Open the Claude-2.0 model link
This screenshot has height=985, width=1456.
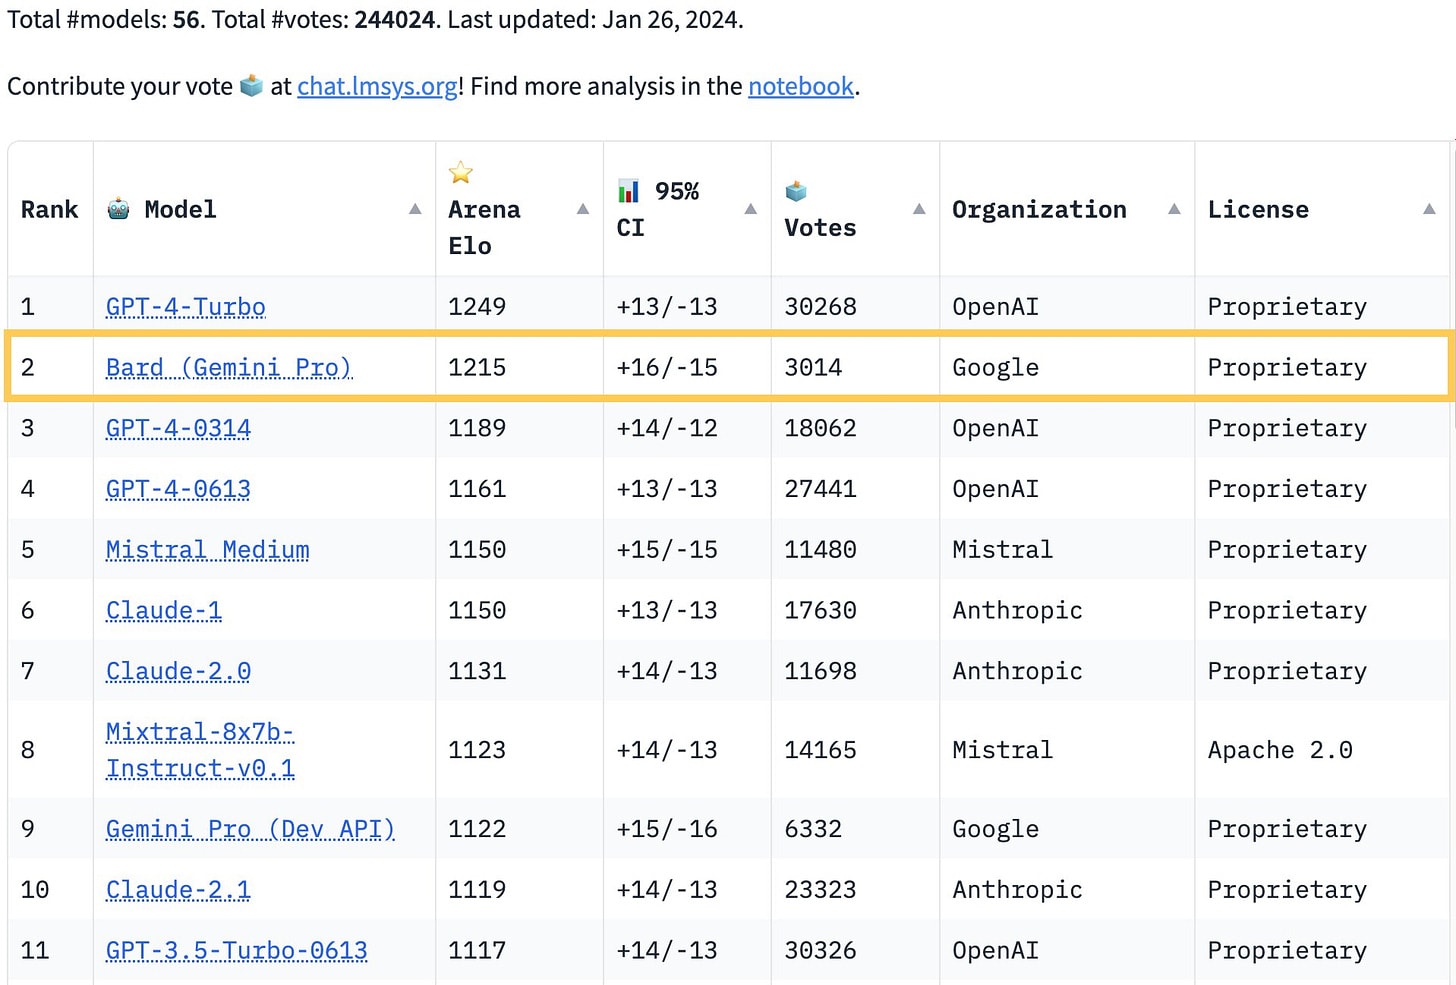(178, 671)
